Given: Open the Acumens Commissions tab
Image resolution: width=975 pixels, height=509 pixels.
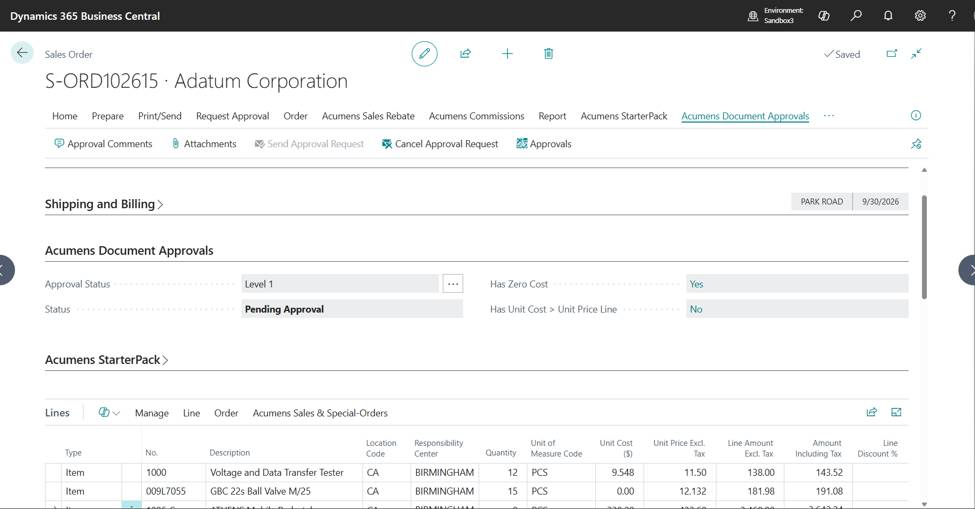Looking at the screenshot, I should coord(476,116).
